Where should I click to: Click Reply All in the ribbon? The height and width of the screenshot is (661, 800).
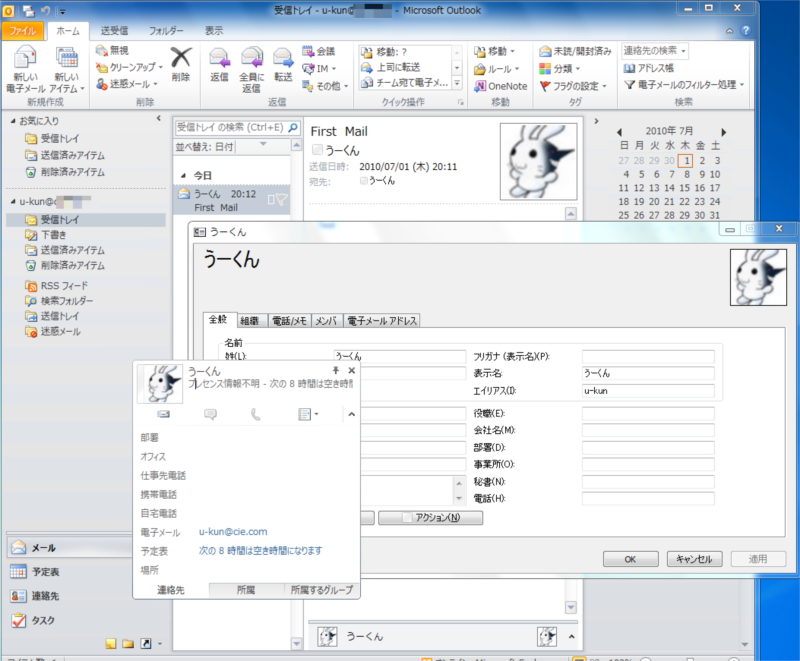tap(252, 69)
